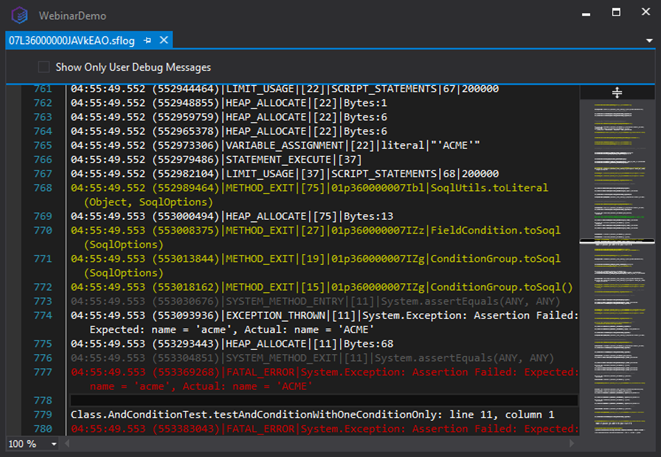Click the WebinarDemo title text
Viewport: 661px width, 458px height.
73,16
